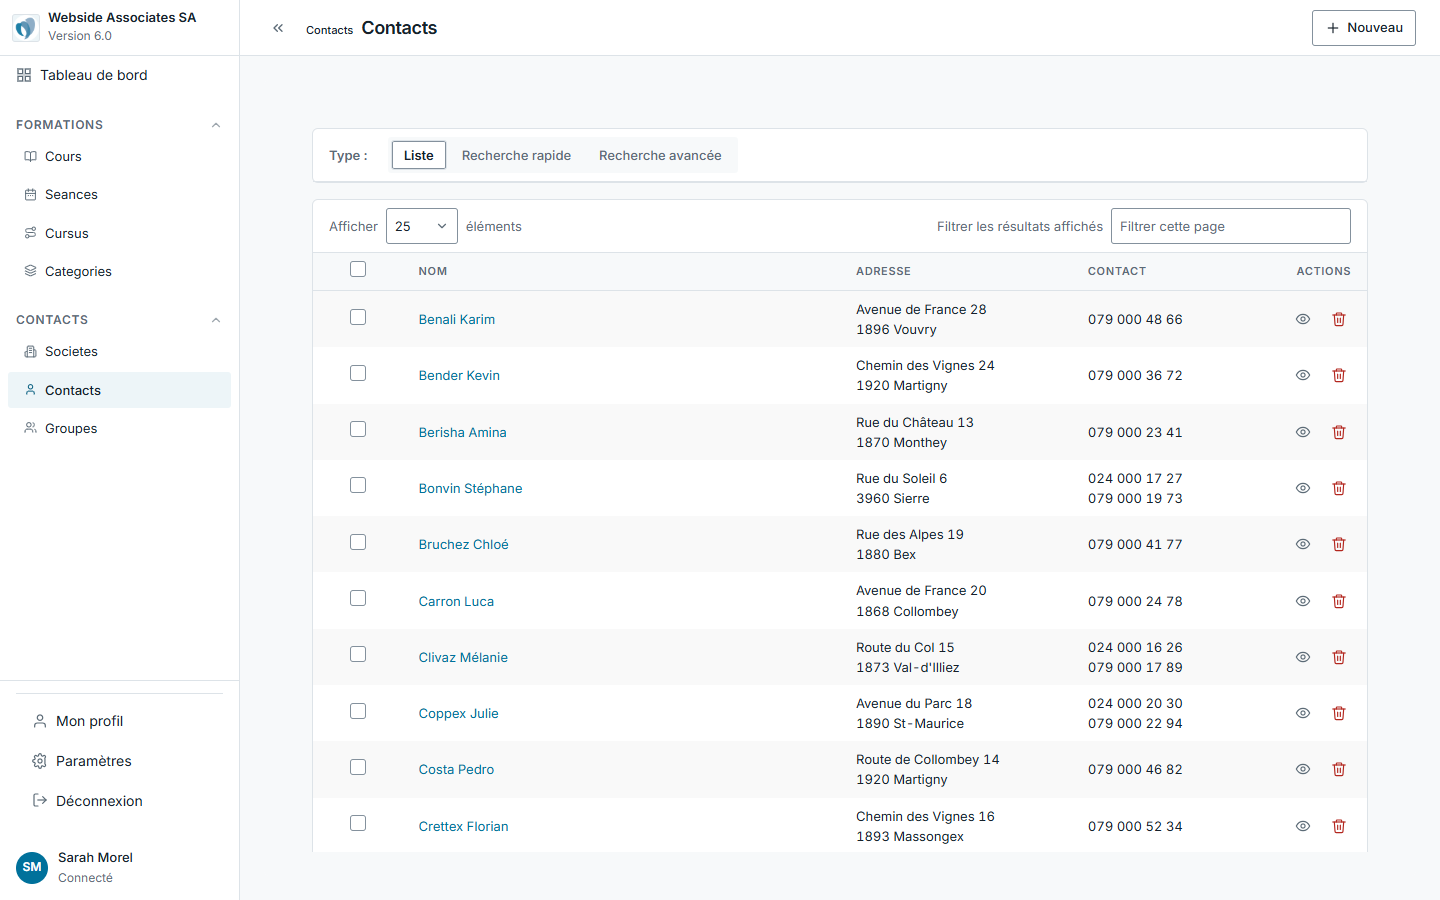The height and width of the screenshot is (900, 1440).
Task: Delete contact Bender Kevin with the trash icon
Action: (x=1339, y=375)
